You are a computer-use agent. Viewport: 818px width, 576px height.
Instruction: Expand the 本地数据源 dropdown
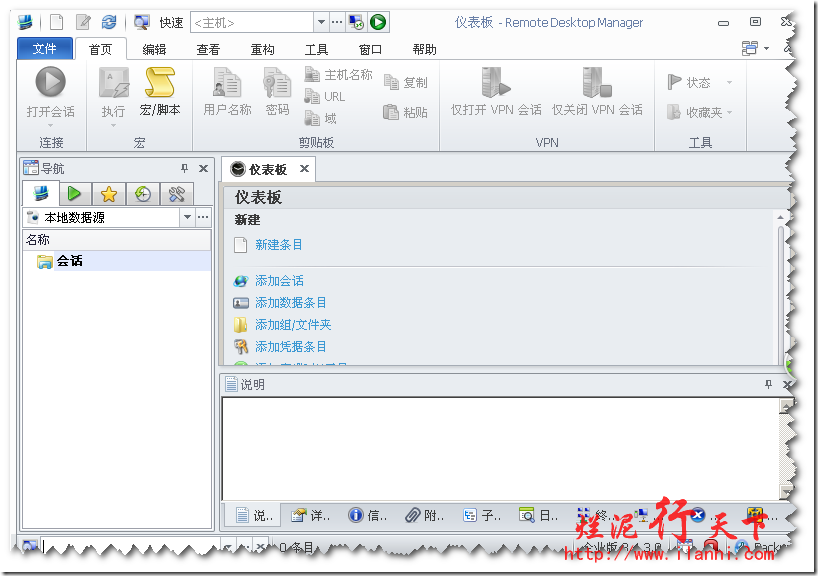click(x=187, y=217)
